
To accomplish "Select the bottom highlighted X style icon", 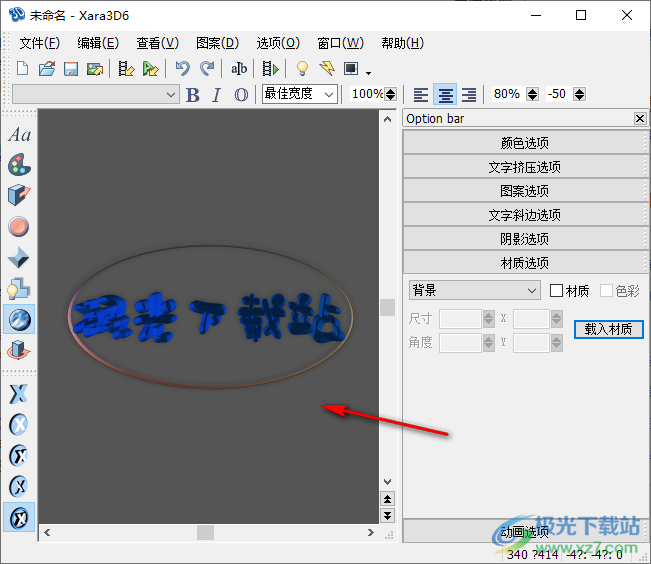I will point(19,517).
